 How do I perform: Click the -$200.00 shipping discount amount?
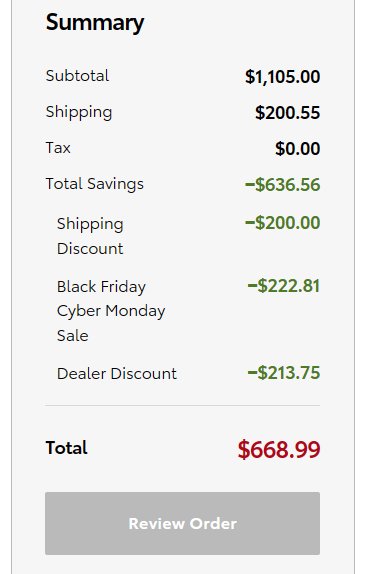tap(283, 223)
